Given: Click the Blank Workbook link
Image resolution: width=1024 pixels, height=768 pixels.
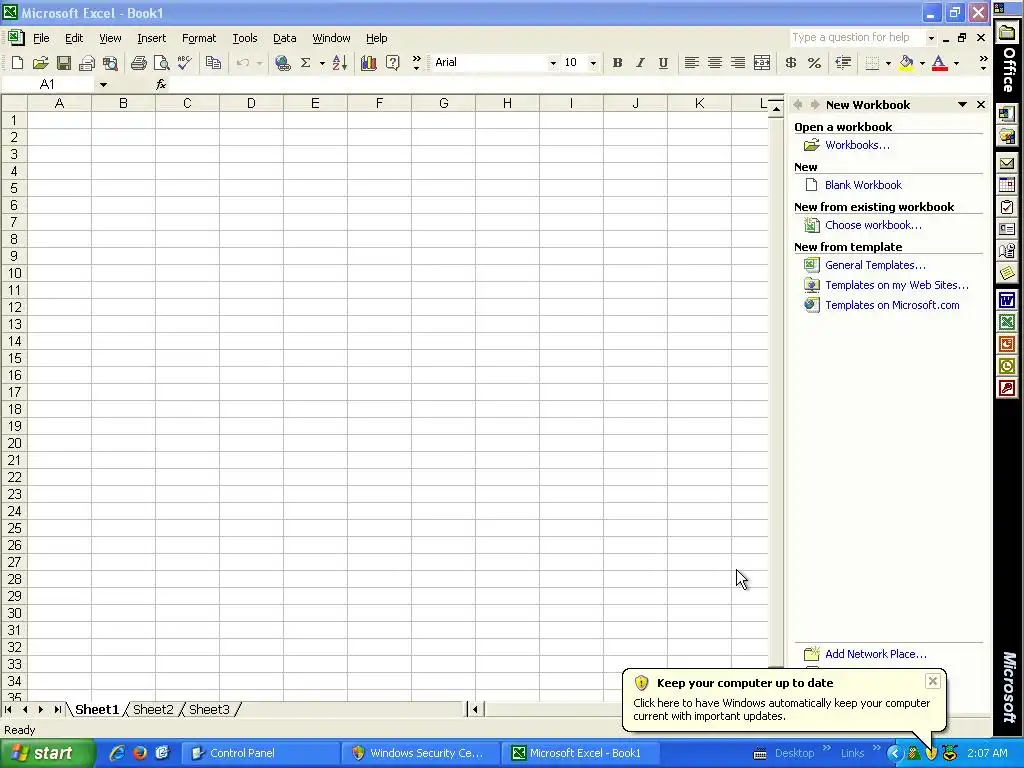Looking at the screenshot, I should click(863, 185).
